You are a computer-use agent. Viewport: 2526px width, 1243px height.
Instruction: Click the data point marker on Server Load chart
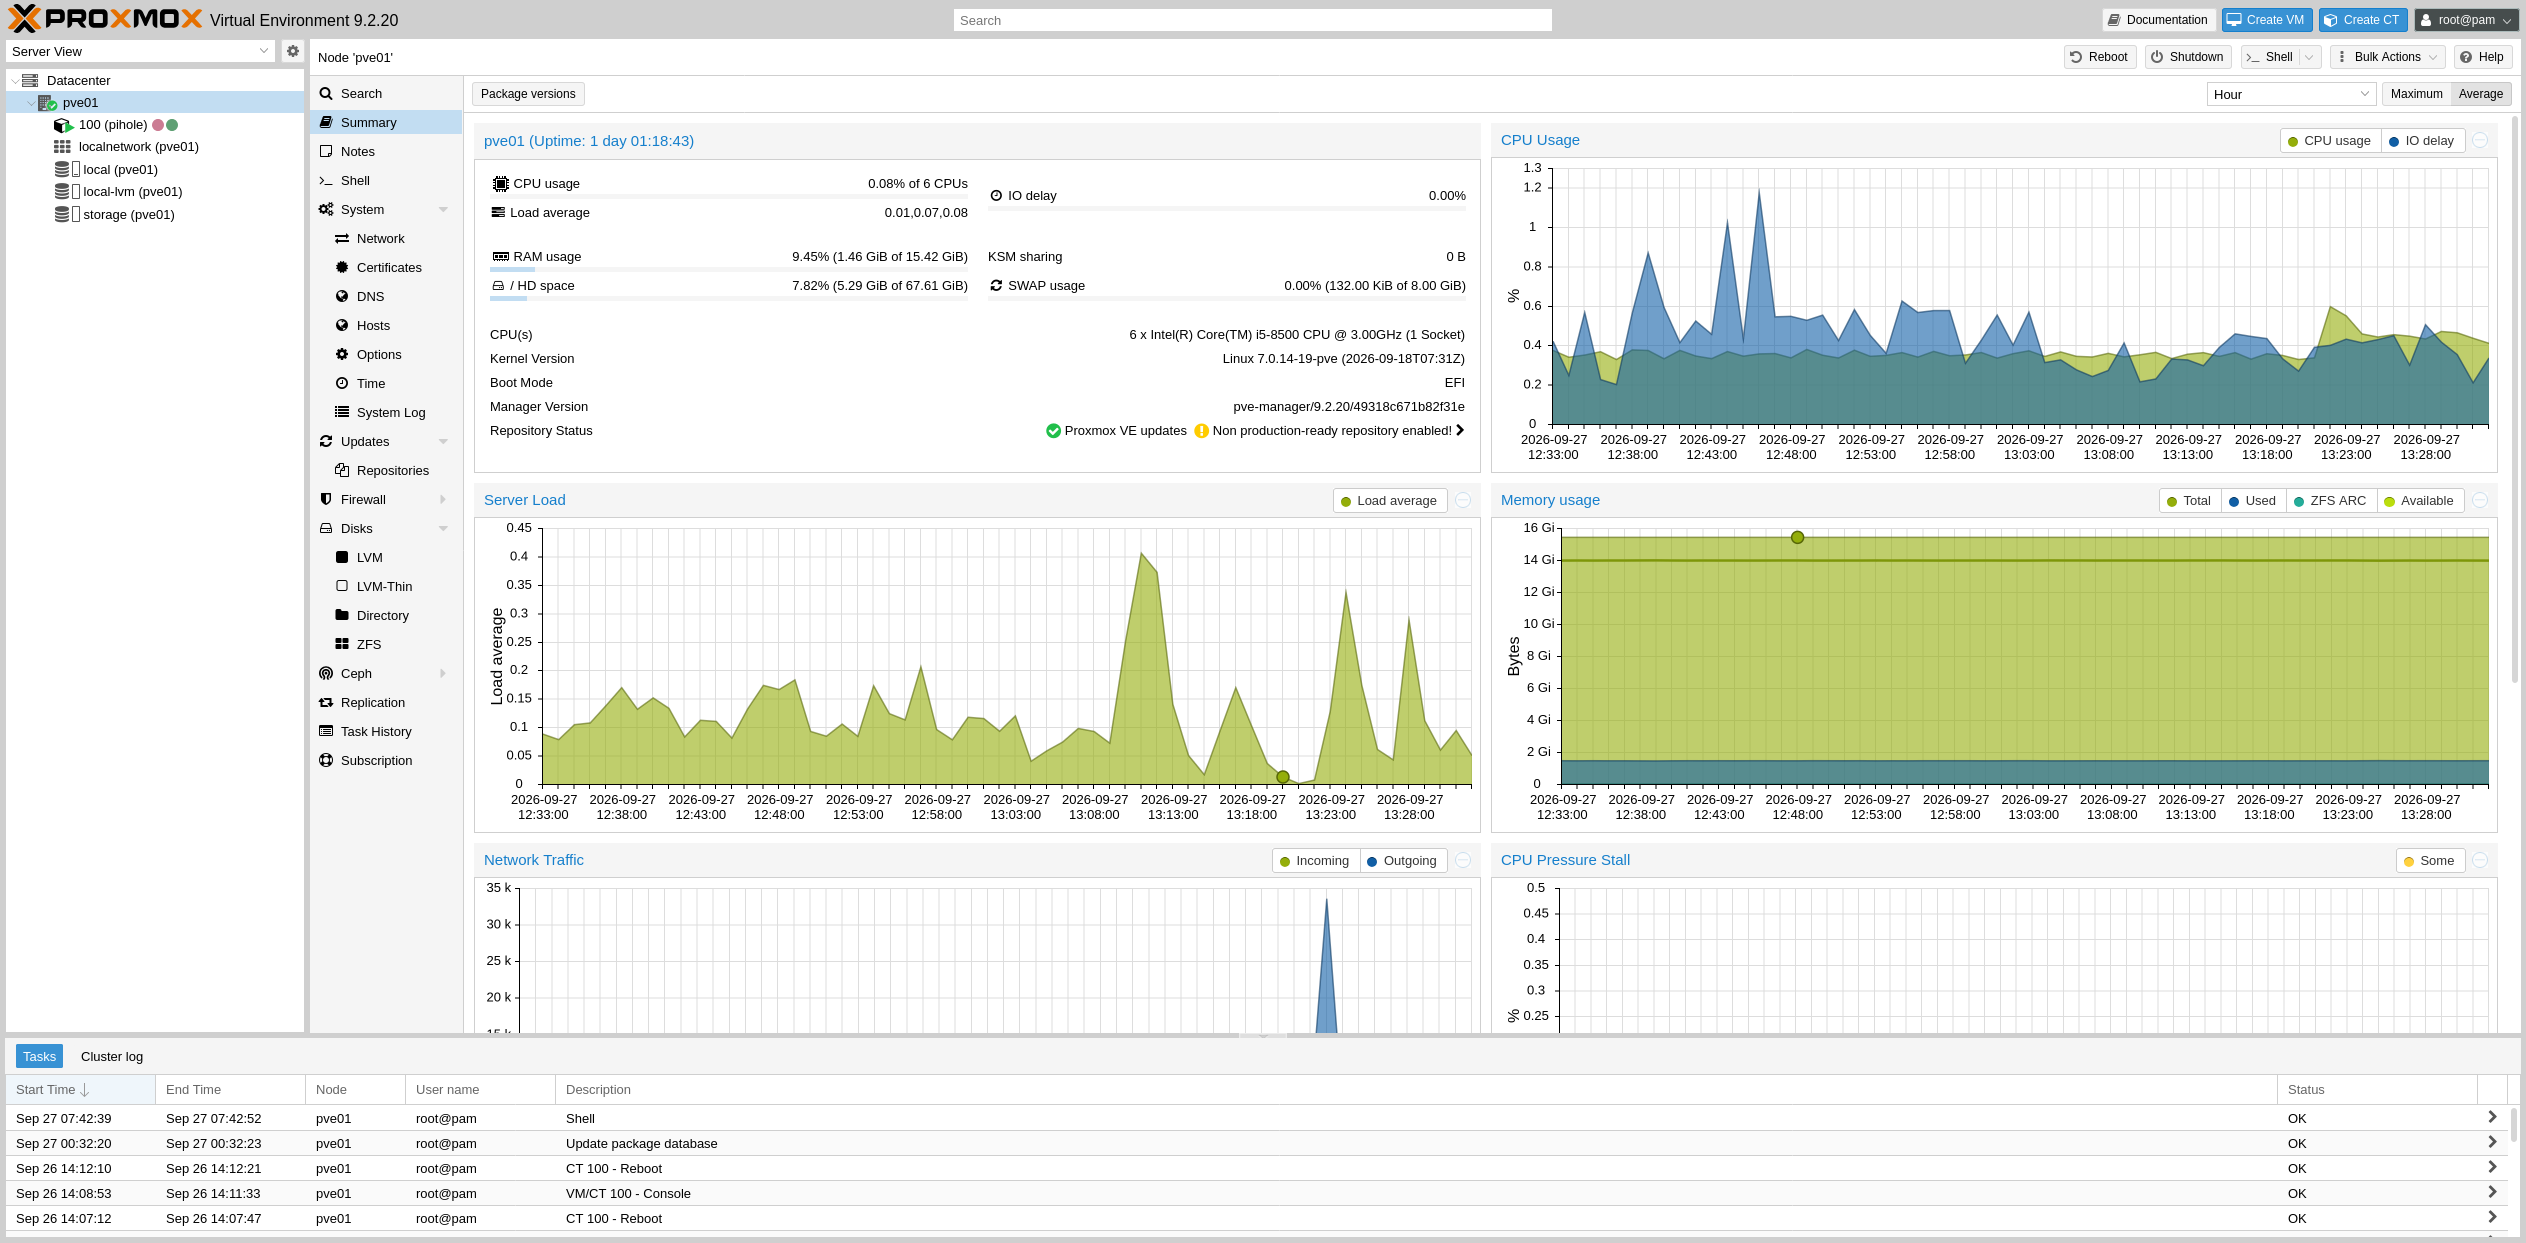click(x=1283, y=777)
